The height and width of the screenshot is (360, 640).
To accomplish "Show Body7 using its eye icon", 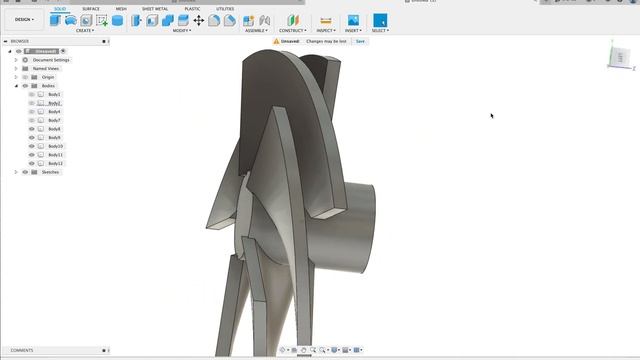I will pyautogui.click(x=32, y=120).
